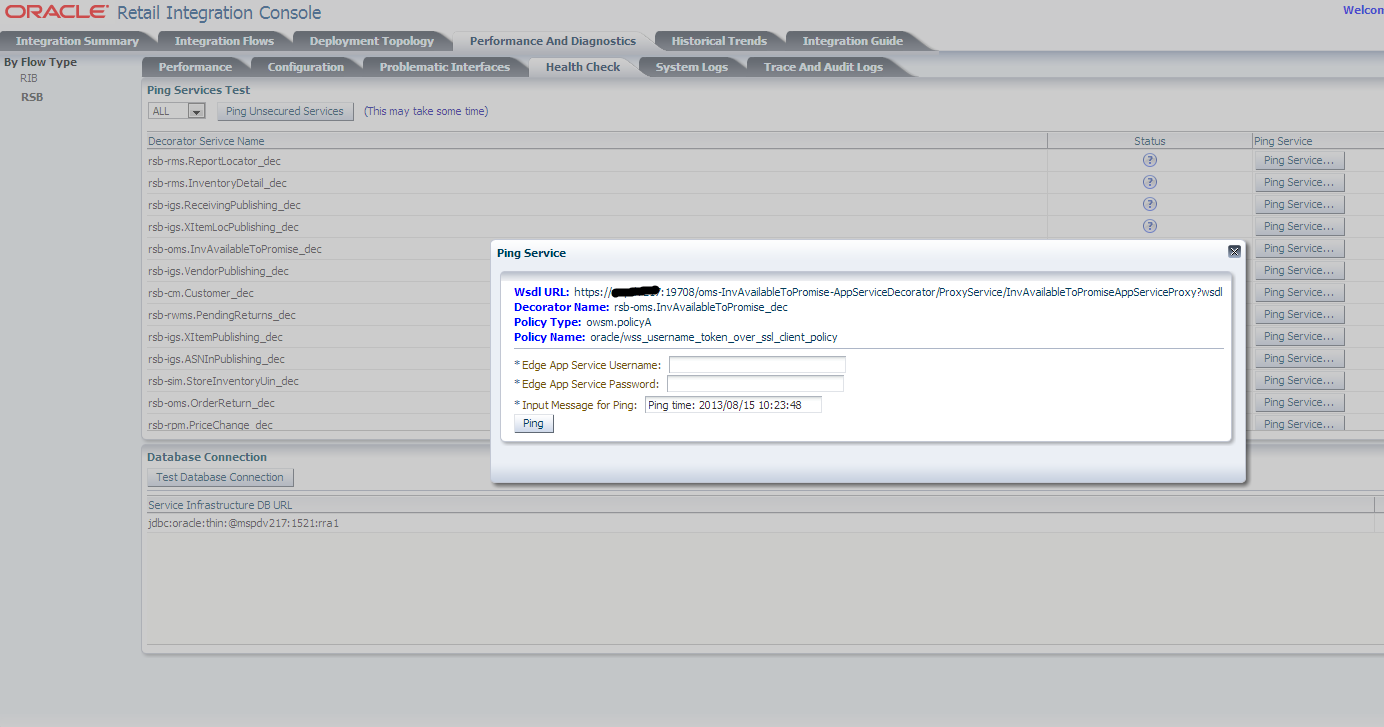Viewport: 1384px width, 727px height.
Task: Open the System Logs sub-tab
Action: 691,67
